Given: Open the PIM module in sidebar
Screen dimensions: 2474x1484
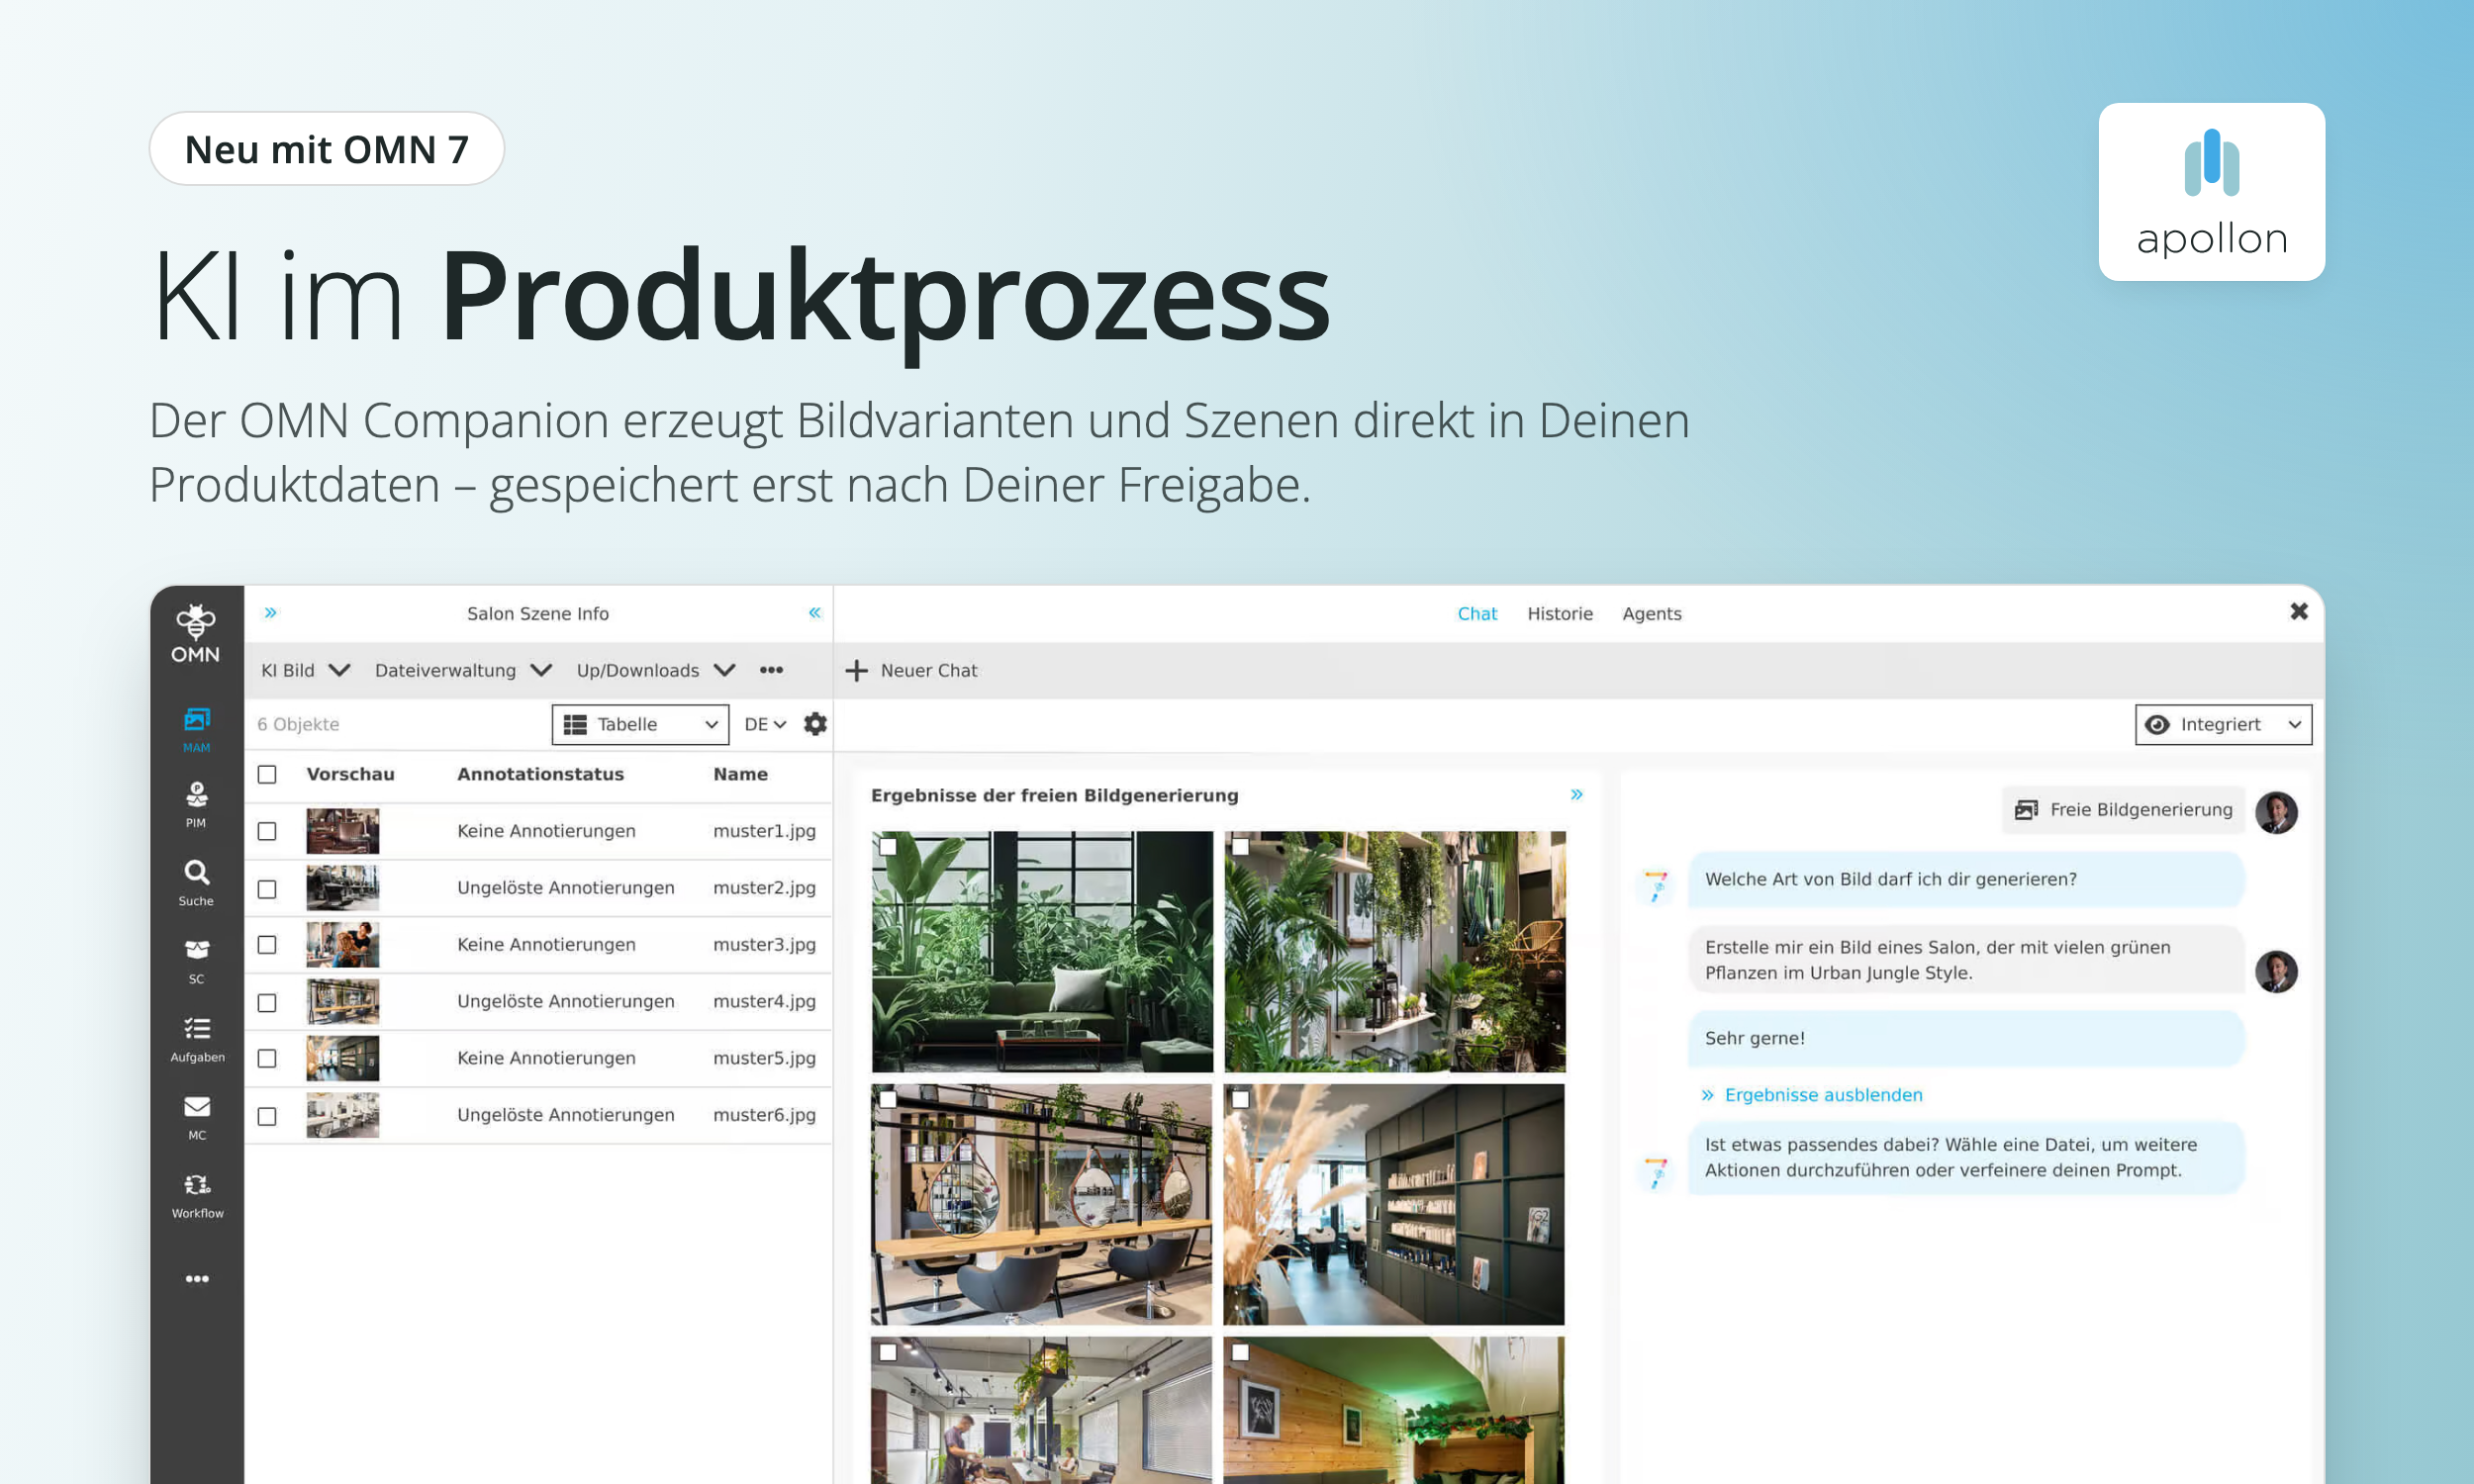Looking at the screenshot, I should pos(196,805).
